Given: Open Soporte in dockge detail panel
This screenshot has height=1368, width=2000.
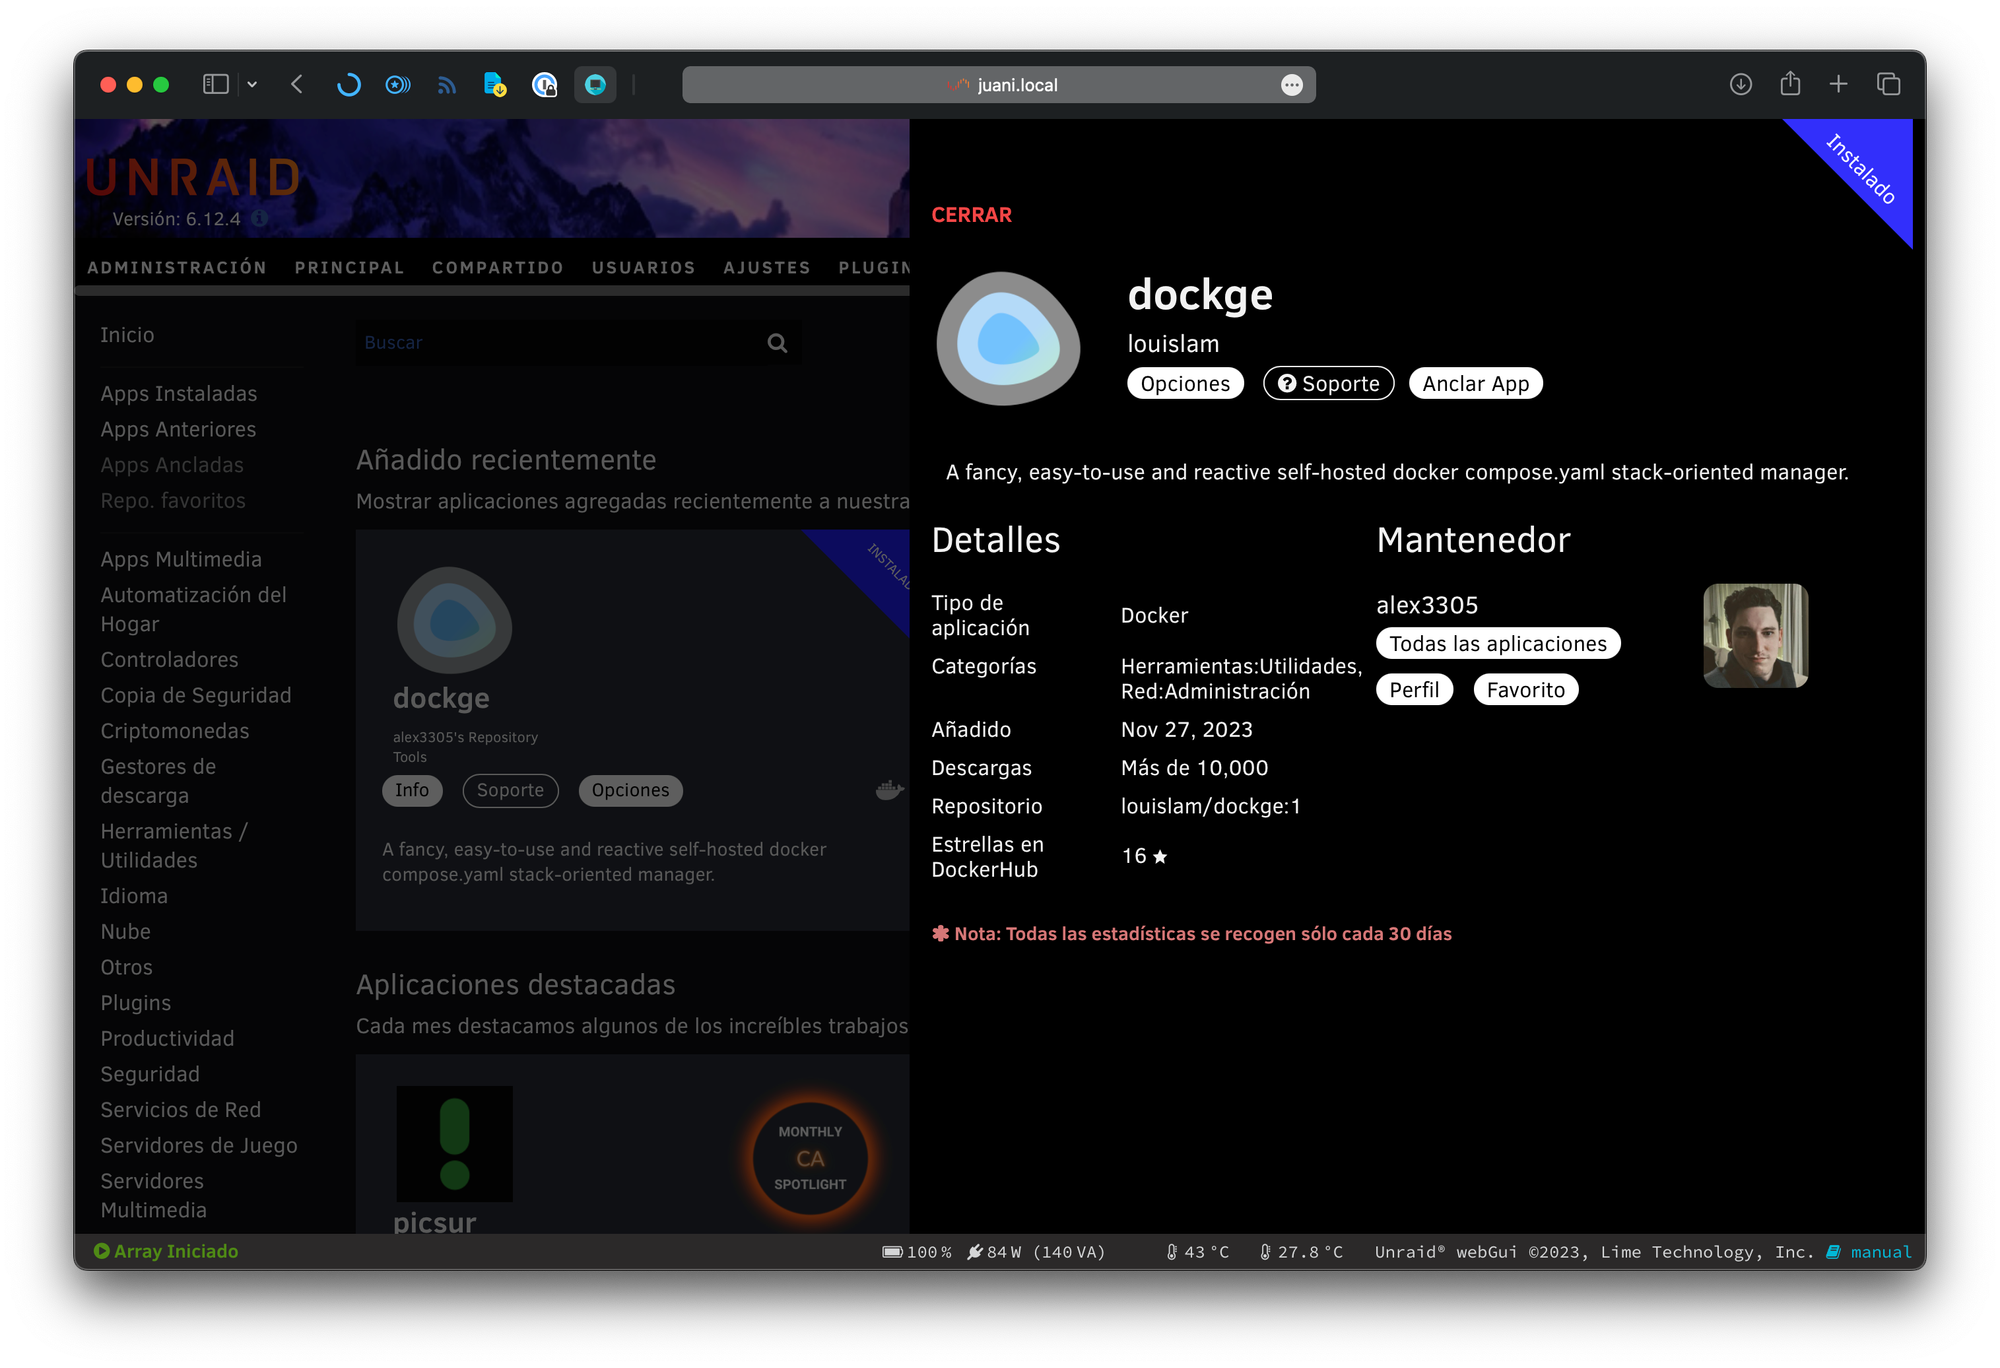Looking at the screenshot, I should tap(1328, 383).
